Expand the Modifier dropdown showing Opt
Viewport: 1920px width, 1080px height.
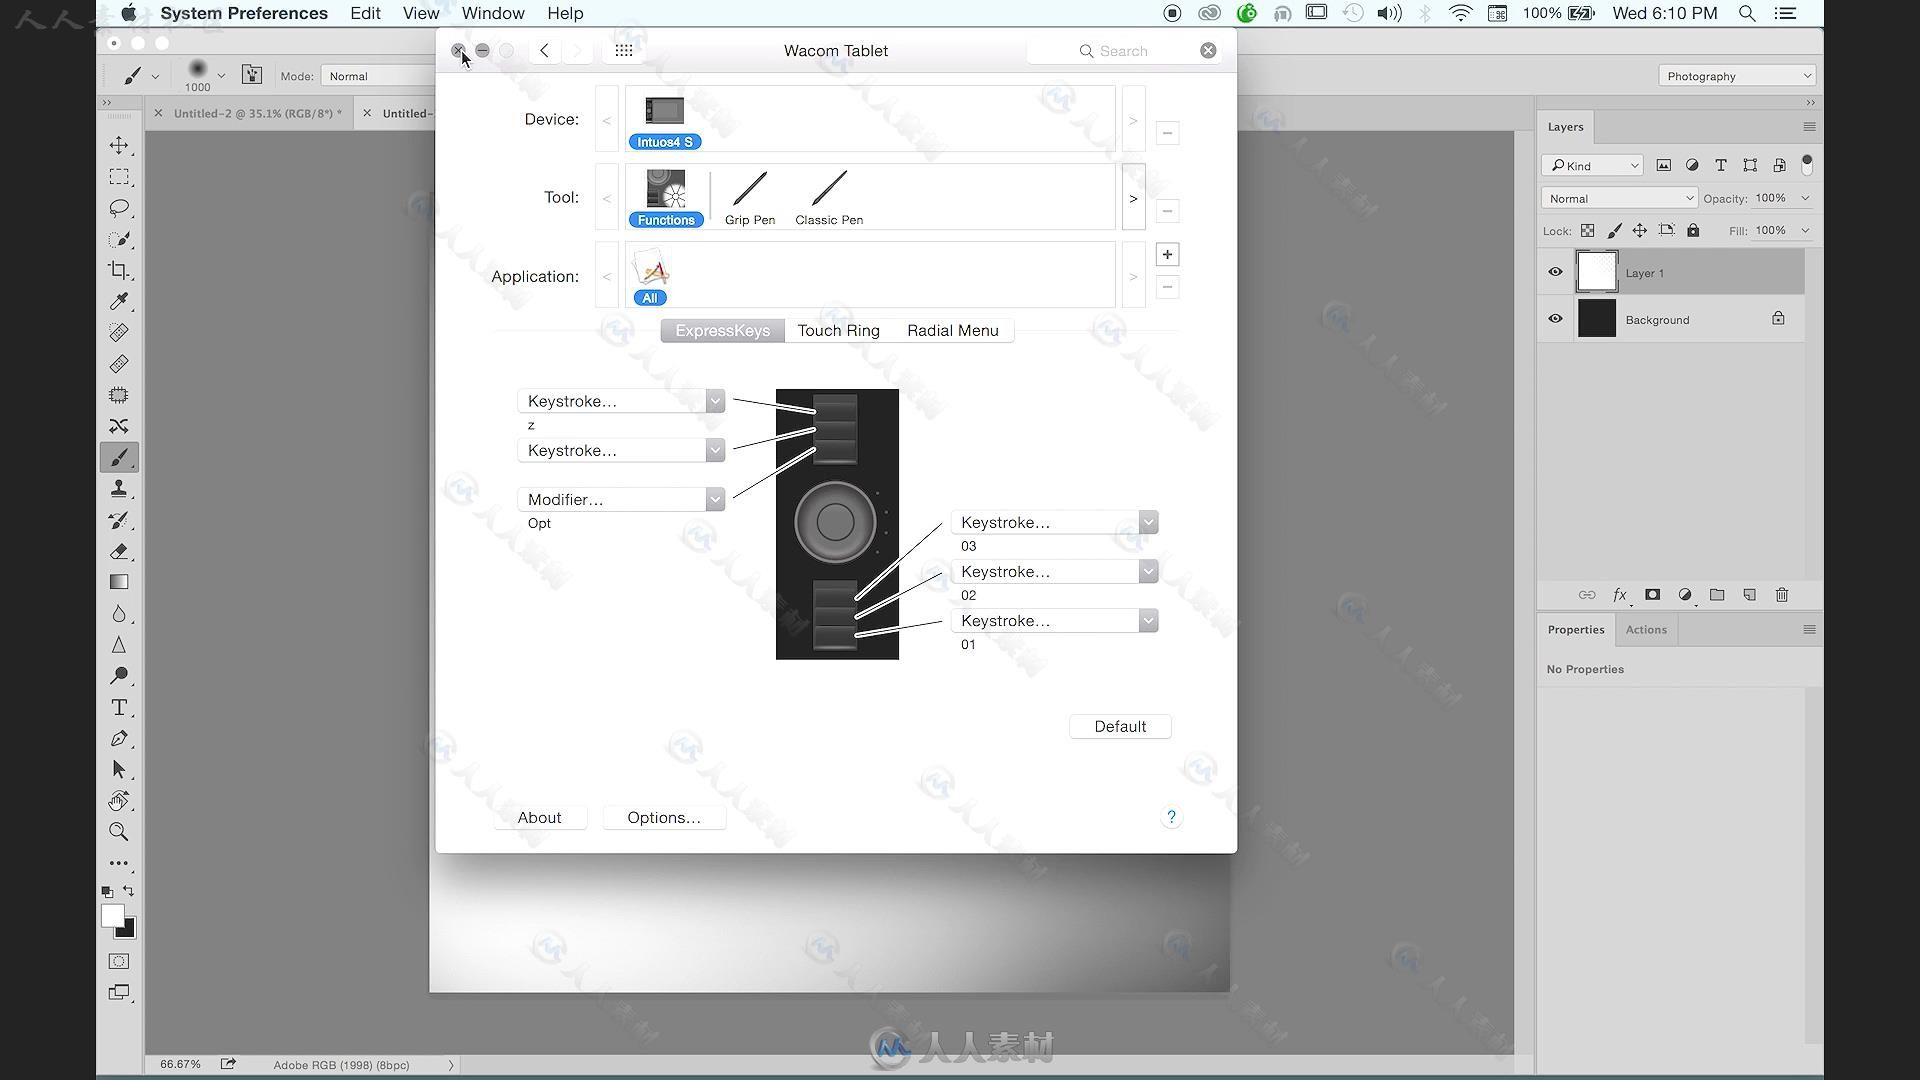pos(715,498)
